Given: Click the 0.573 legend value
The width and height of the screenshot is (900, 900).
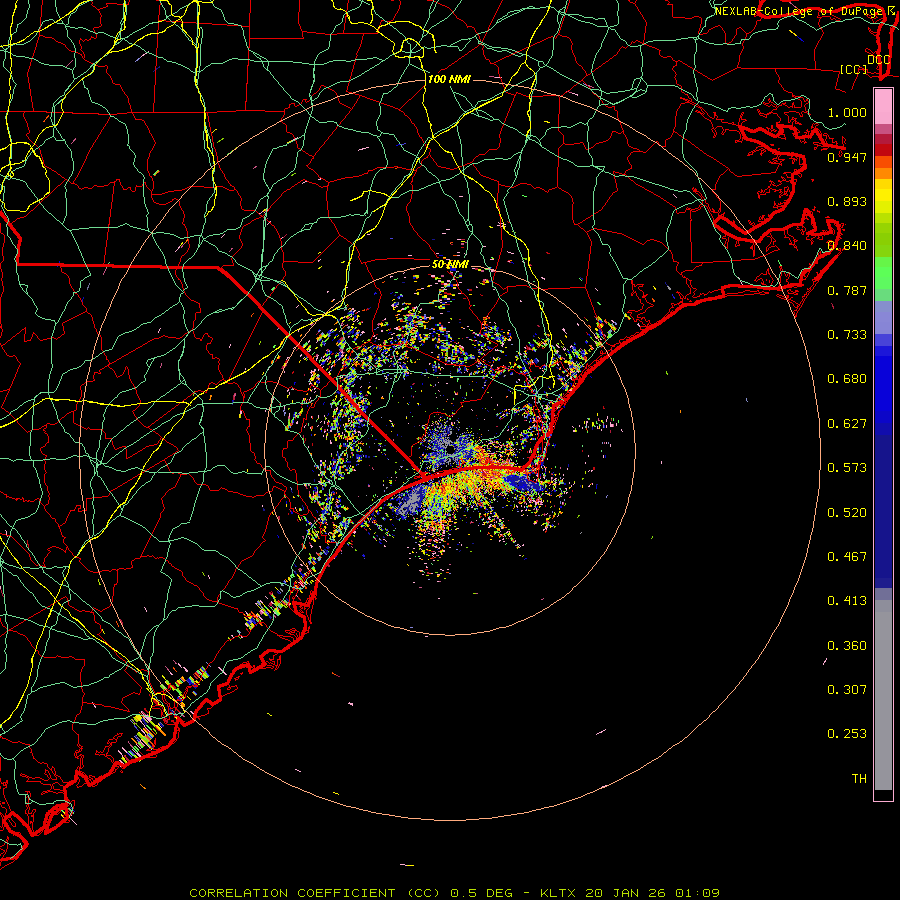Looking at the screenshot, I should tap(847, 468).
